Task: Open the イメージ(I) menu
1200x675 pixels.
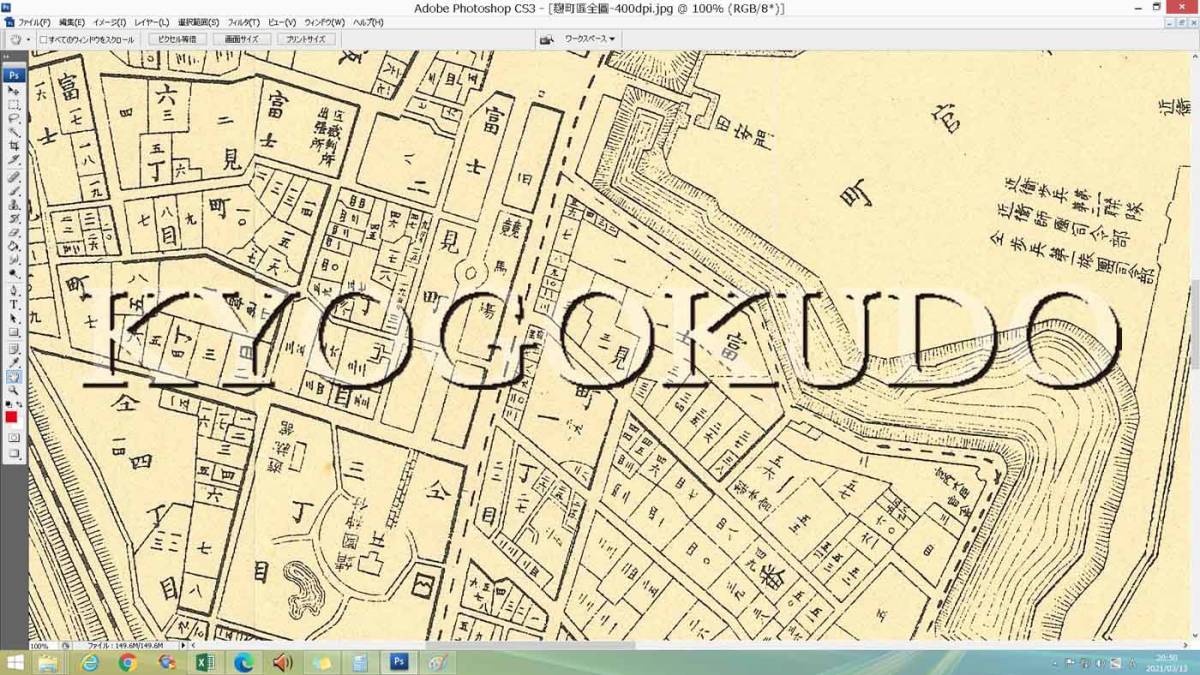Action: click(110, 22)
